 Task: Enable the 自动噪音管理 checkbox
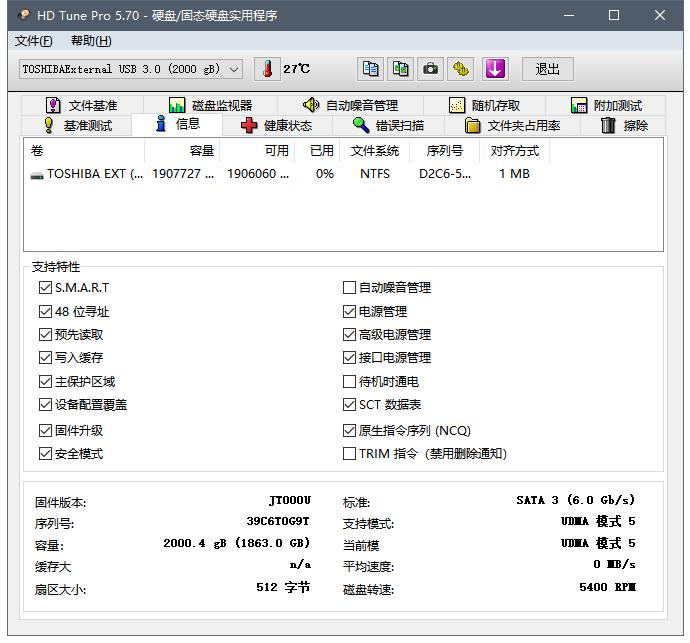[x=349, y=287]
